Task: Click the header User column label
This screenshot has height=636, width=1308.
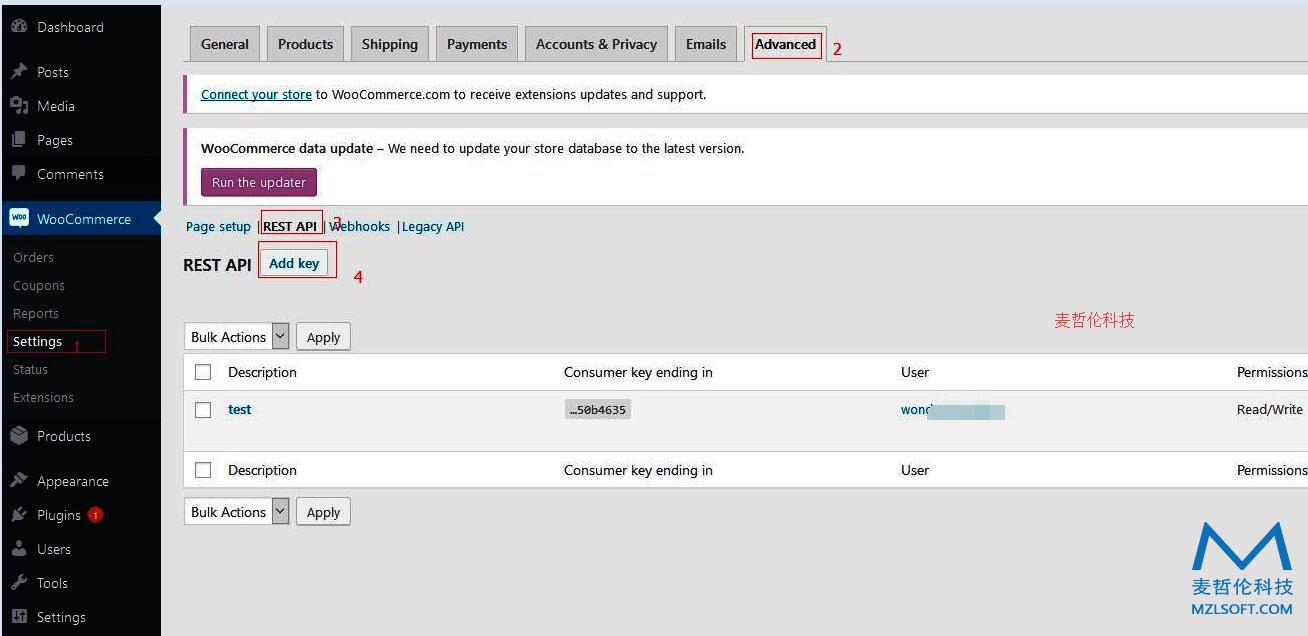Action: [x=915, y=372]
